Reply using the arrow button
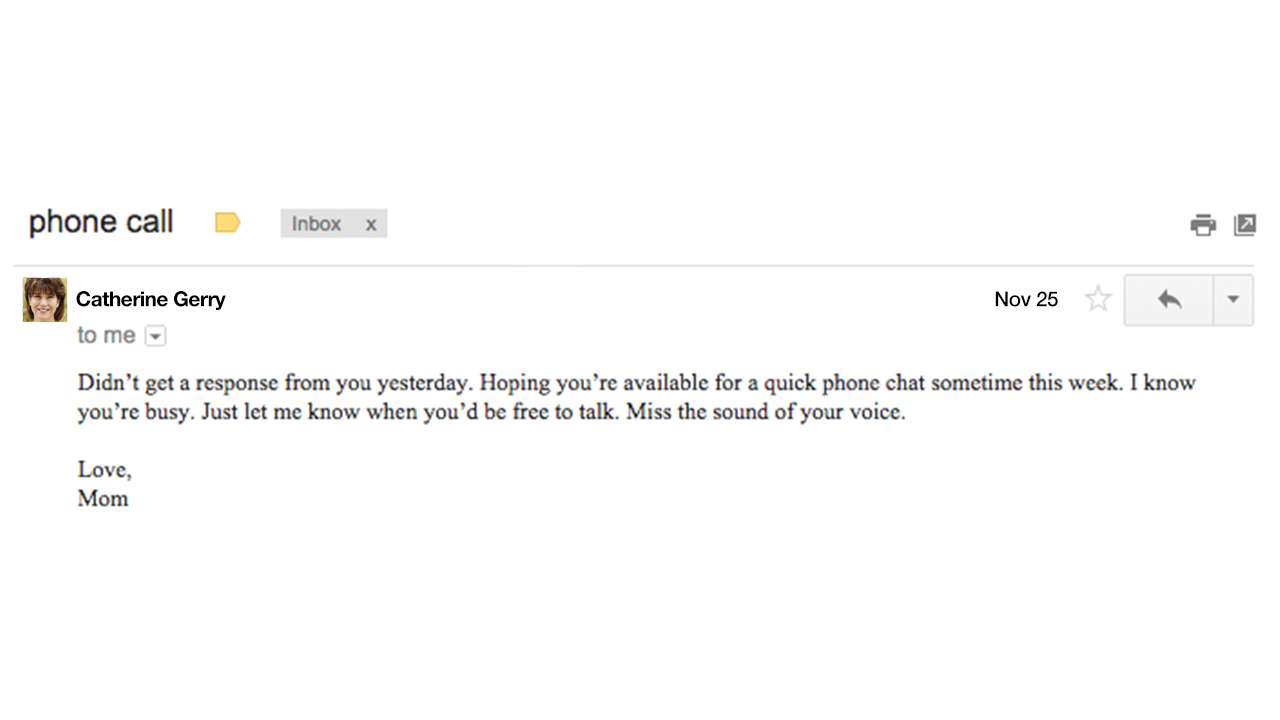Viewport: 1280px width, 720px height. [x=1169, y=299]
